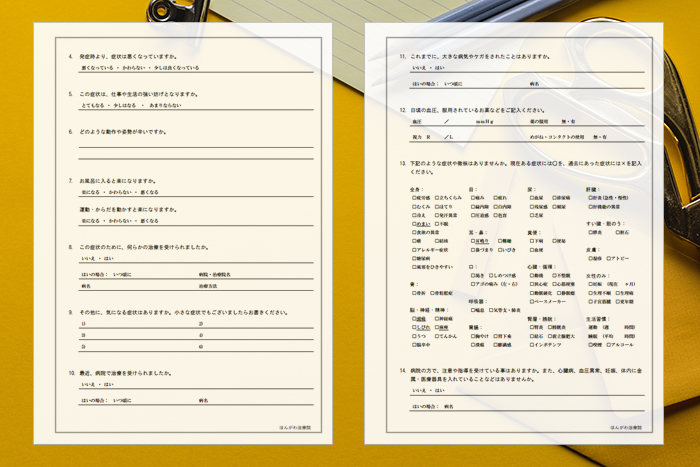Click the いいえ・はい answer in question 10
The width and height of the screenshot is (700, 467).
pyautogui.click(x=97, y=384)
